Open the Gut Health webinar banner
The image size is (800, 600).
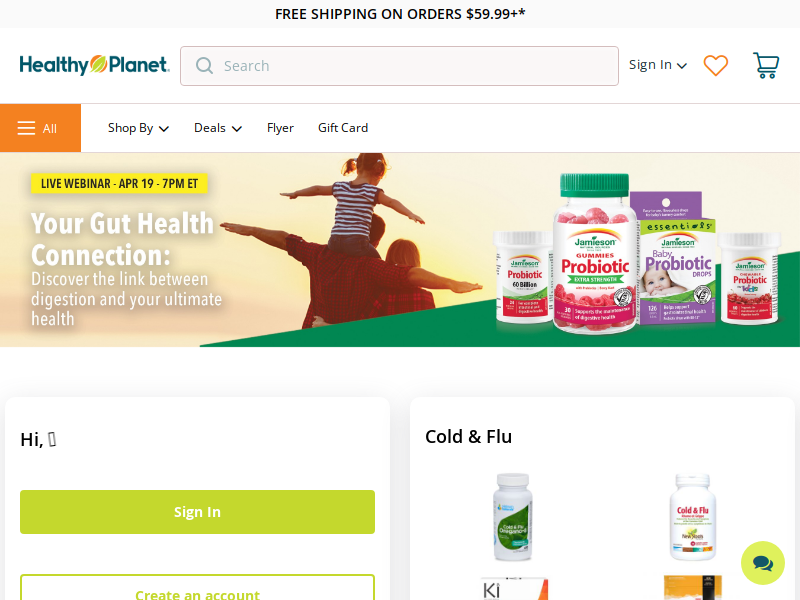pyautogui.click(x=400, y=250)
